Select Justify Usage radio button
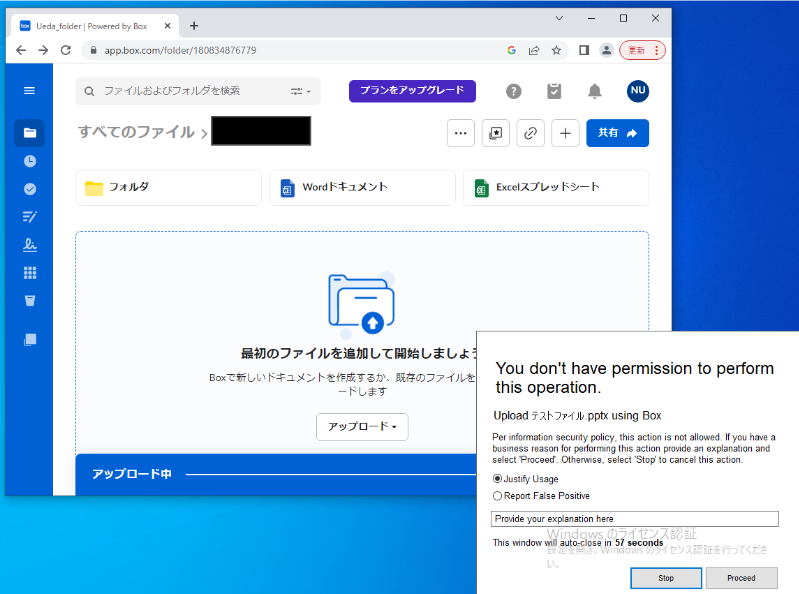 (x=497, y=479)
